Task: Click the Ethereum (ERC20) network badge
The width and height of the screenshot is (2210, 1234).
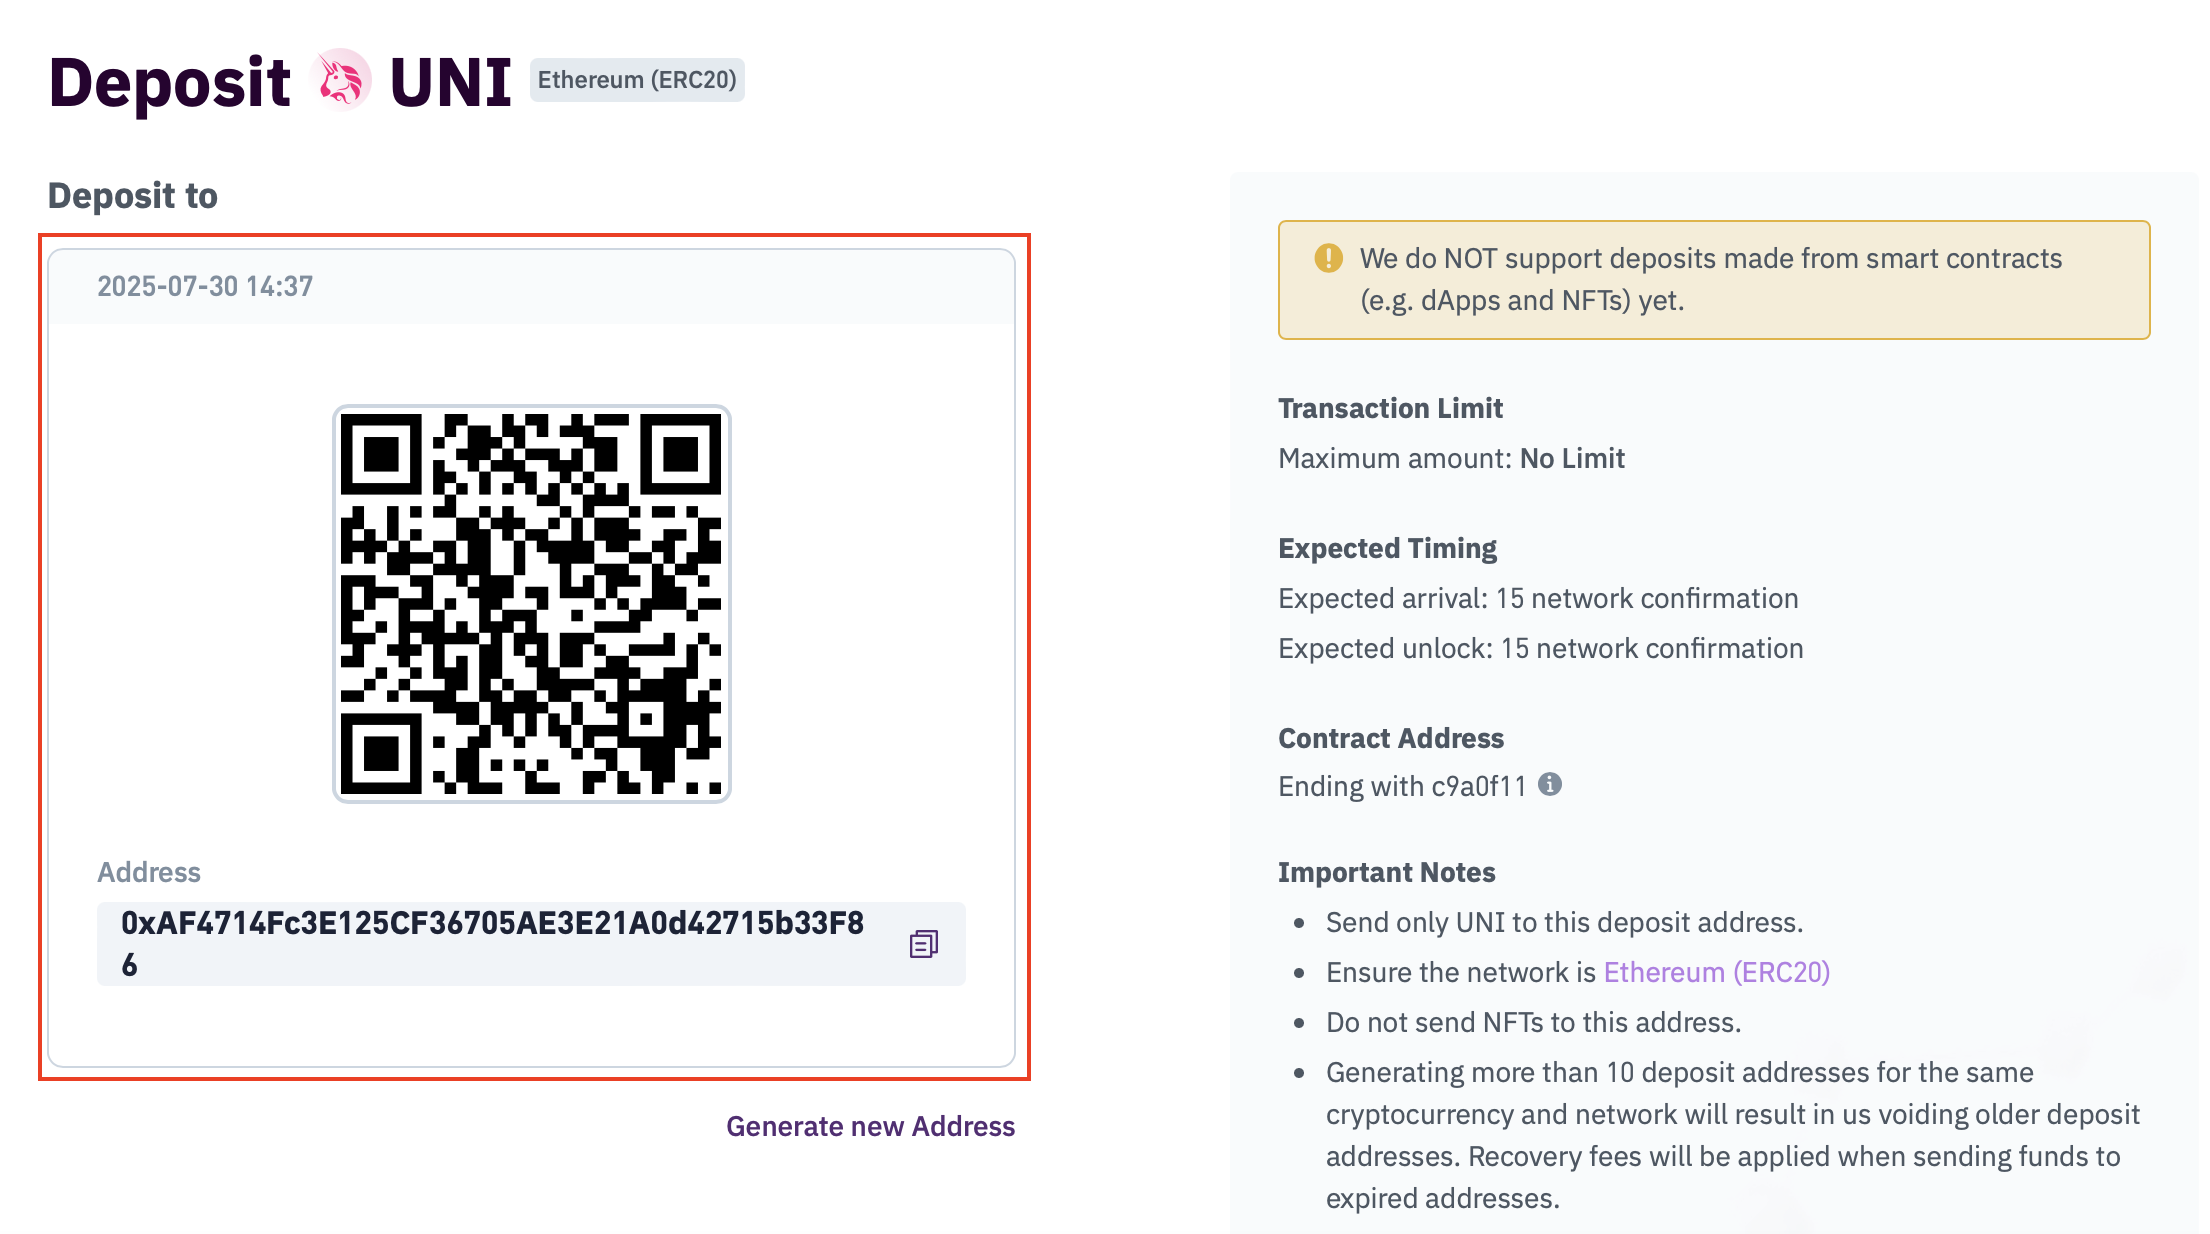Action: click(637, 80)
